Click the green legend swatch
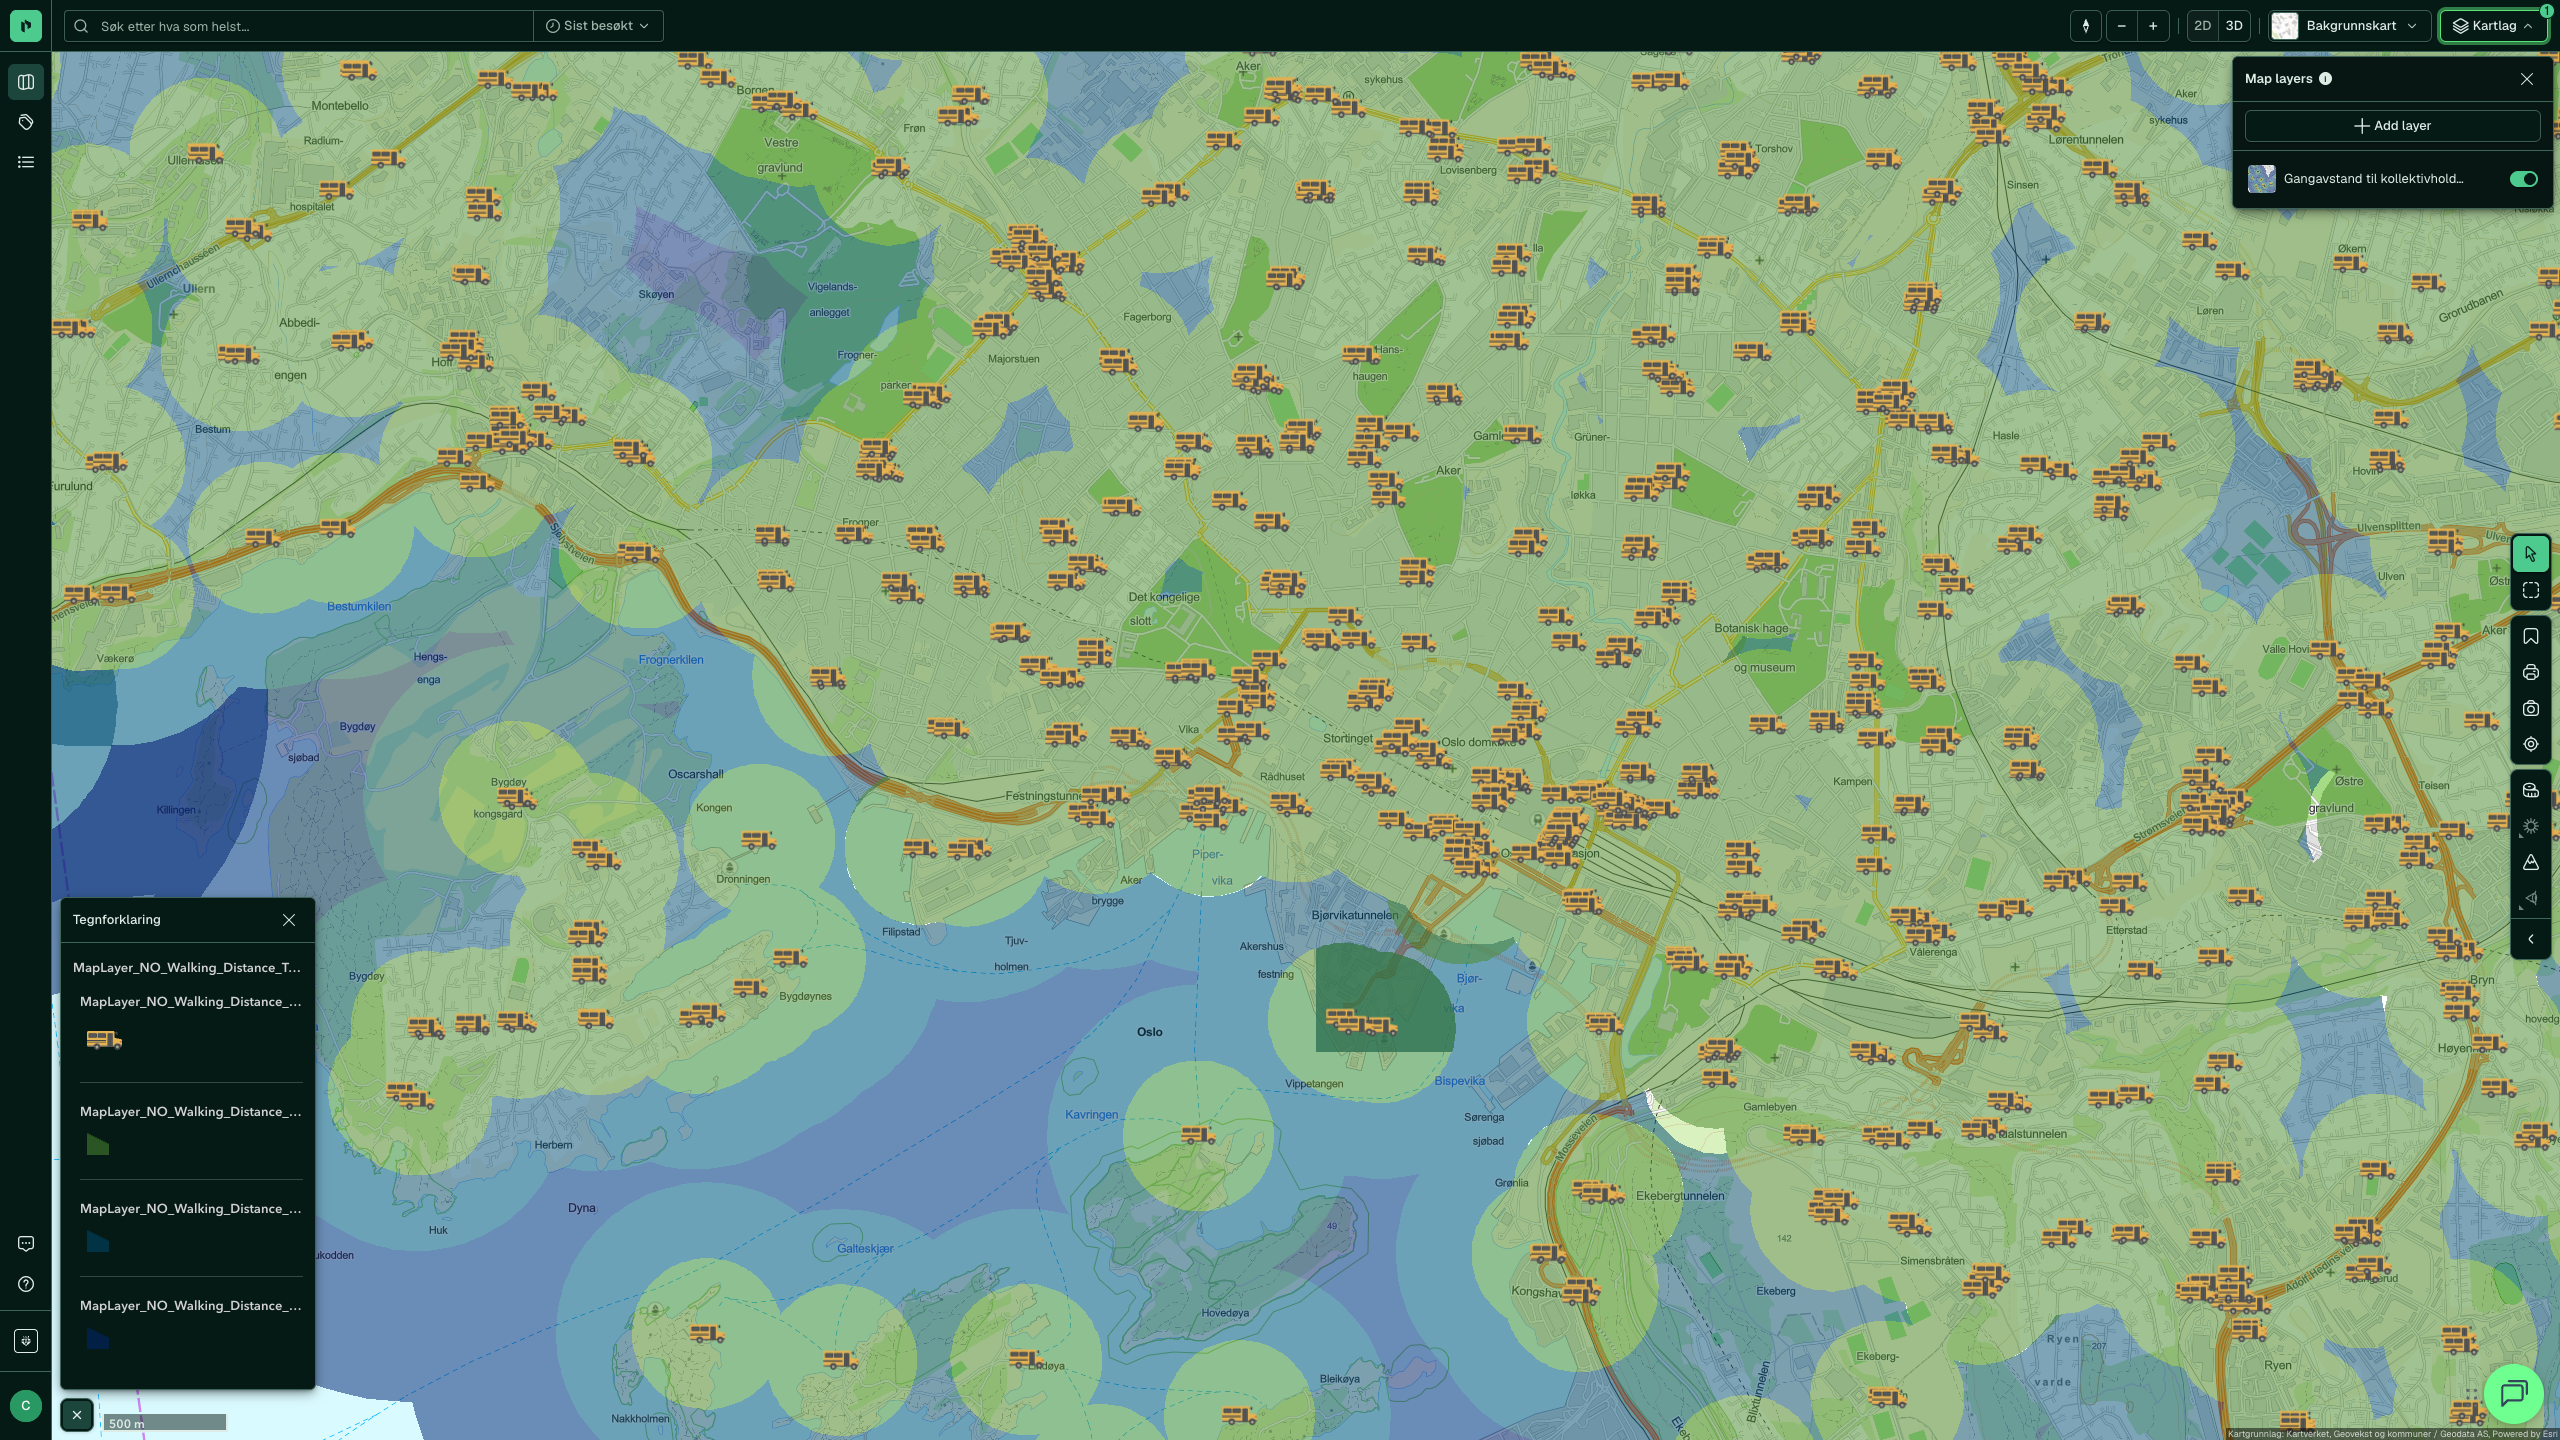Screen dimensions: 2560x1440 click(x=98, y=1145)
